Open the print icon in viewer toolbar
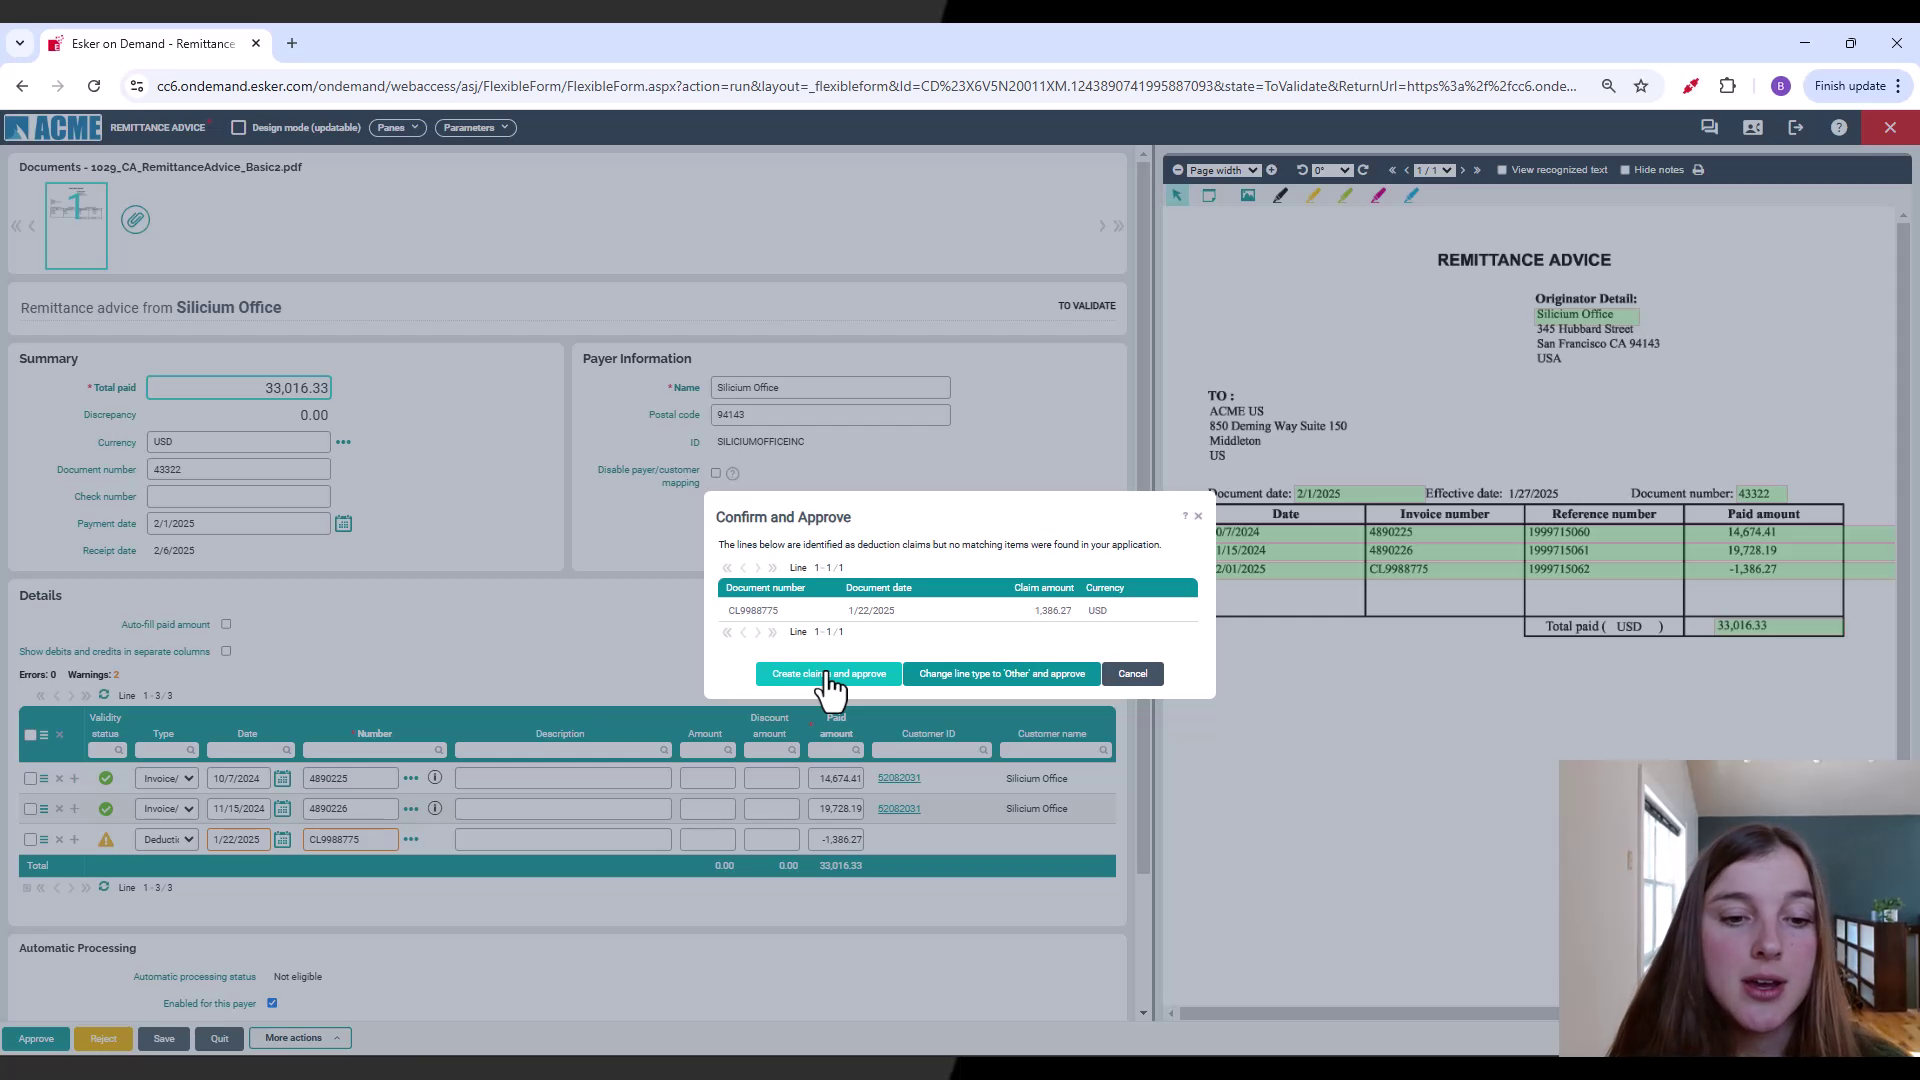Viewport: 1920px width, 1080px height. 1698,170
